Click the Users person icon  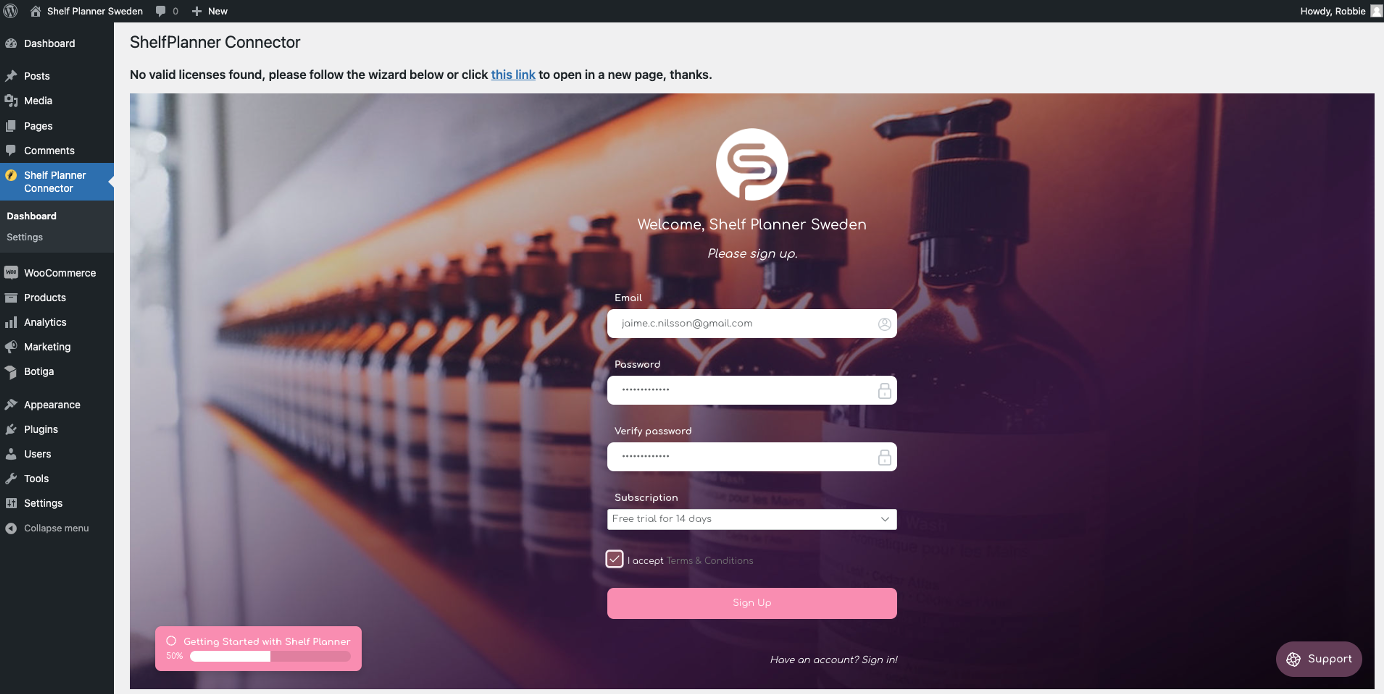click(11, 454)
